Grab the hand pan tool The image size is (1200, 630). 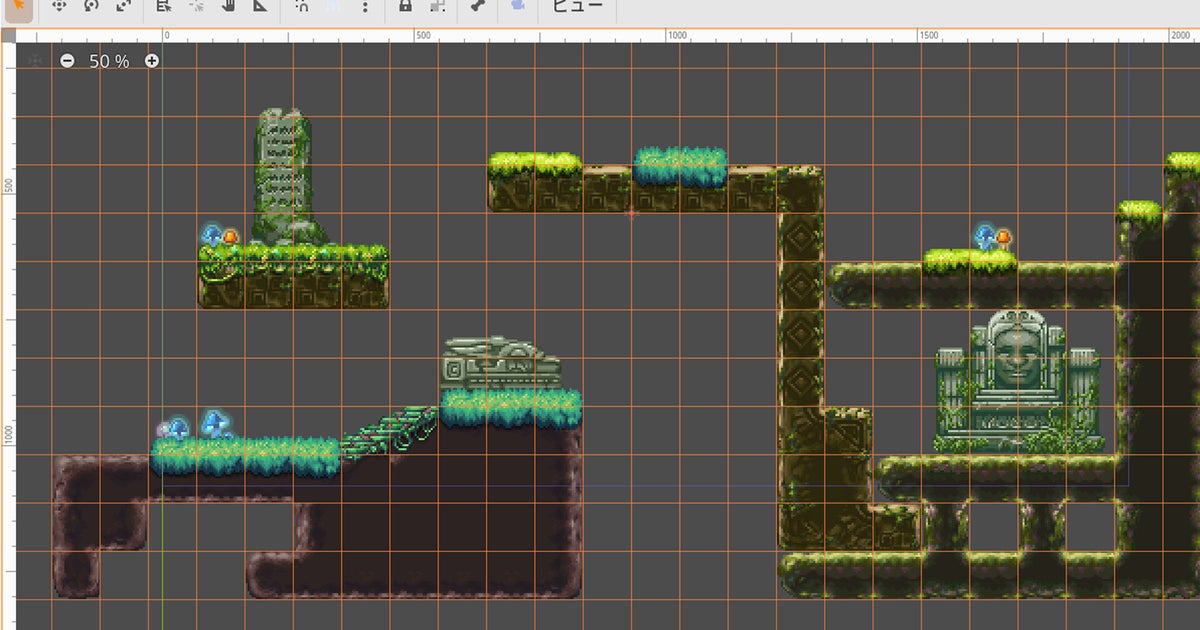228,6
